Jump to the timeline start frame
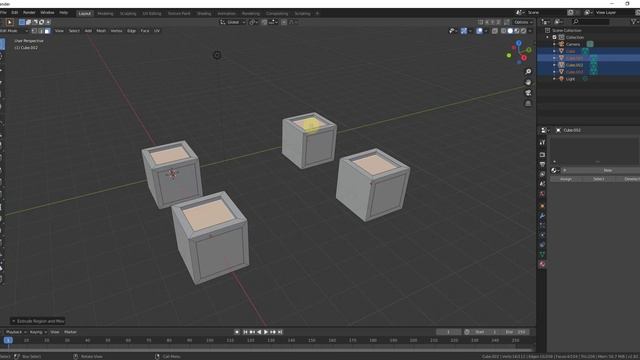 pyautogui.click(x=245, y=332)
